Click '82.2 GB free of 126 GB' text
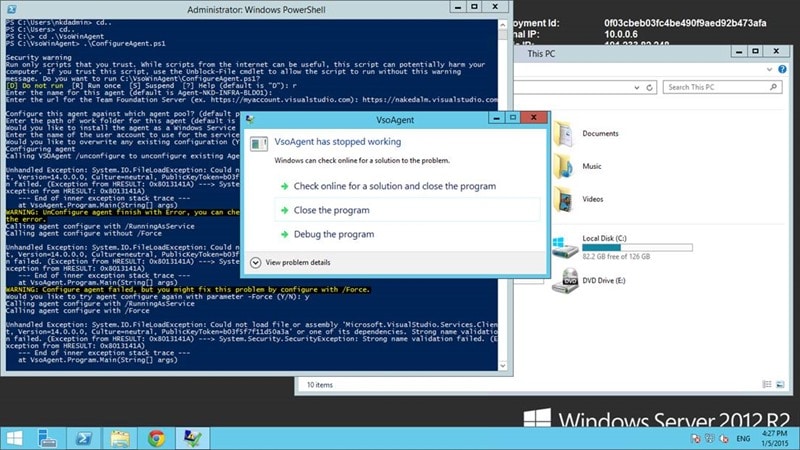Image resolution: width=800 pixels, height=450 pixels. (x=616, y=257)
